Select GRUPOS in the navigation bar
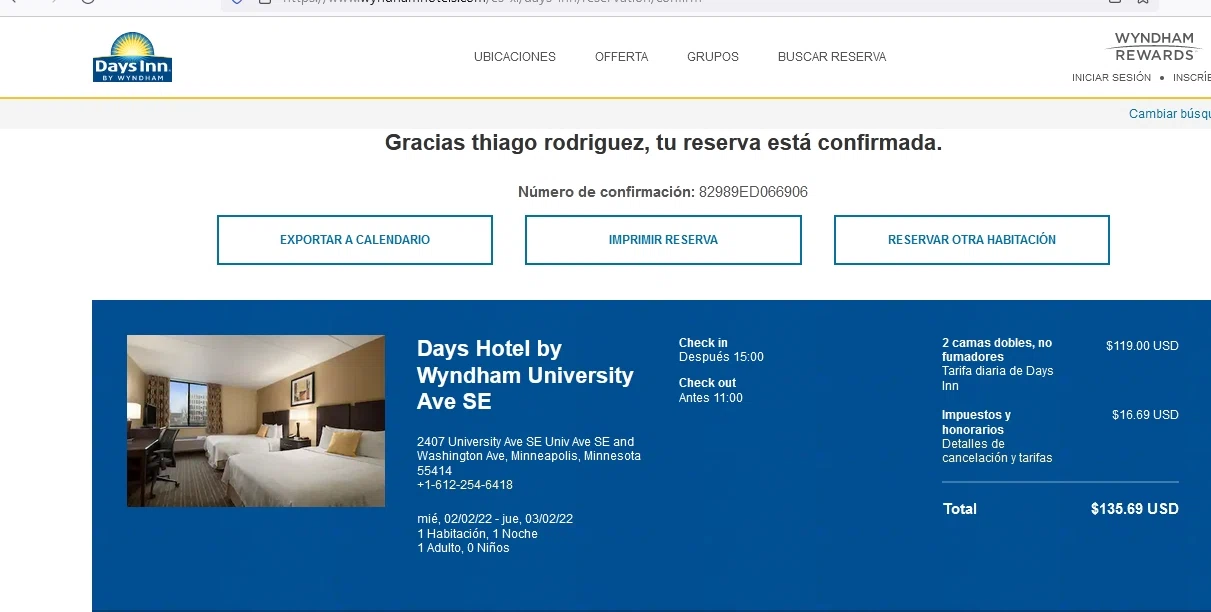 [713, 57]
